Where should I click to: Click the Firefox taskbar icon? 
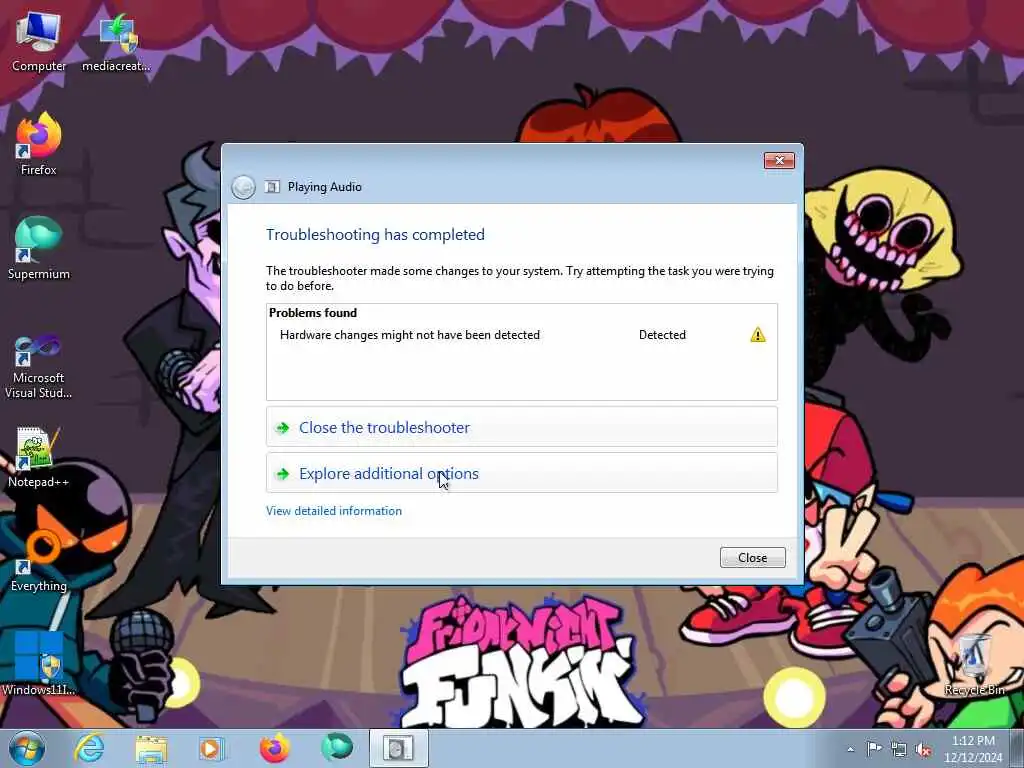pyautogui.click(x=275, y=748)
